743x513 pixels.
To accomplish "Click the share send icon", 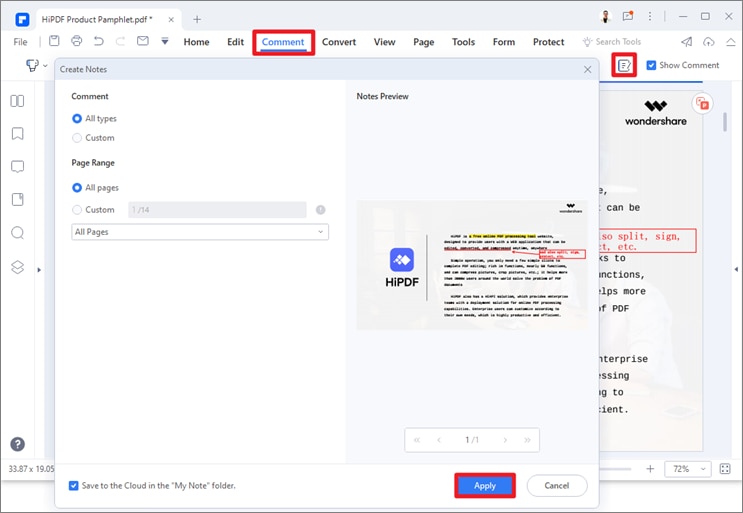I will click(x=687, y=42).
